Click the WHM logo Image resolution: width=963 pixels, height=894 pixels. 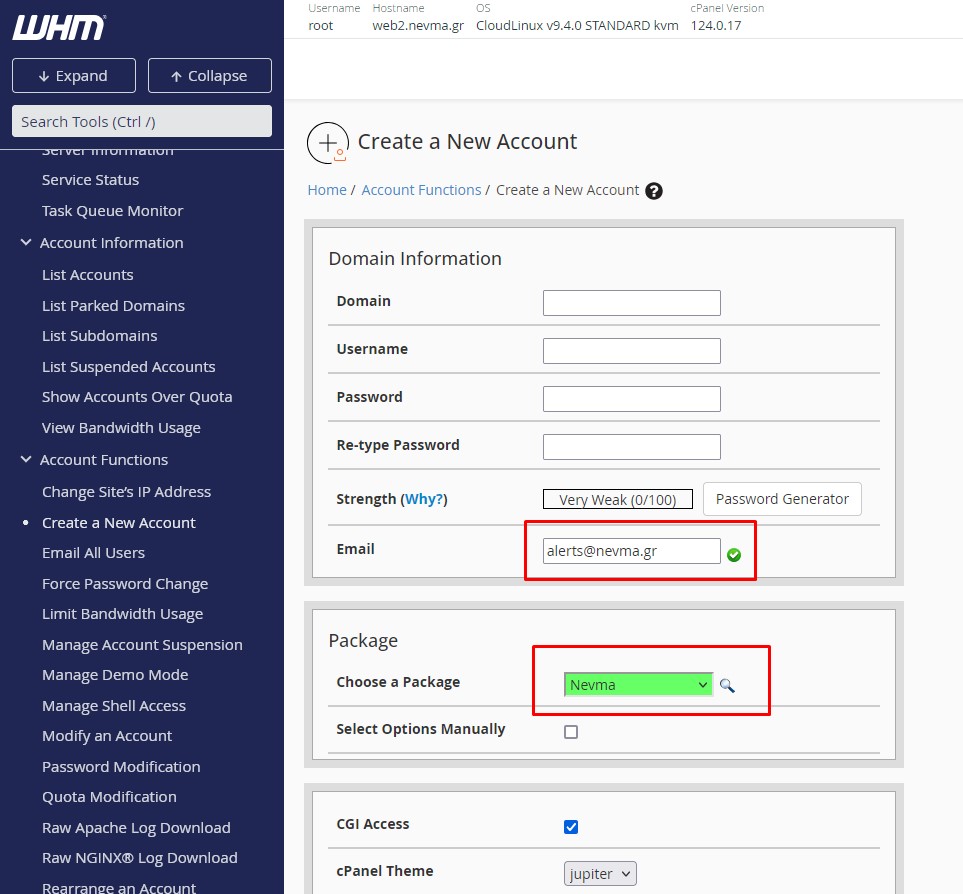click(x=59, y=28)
